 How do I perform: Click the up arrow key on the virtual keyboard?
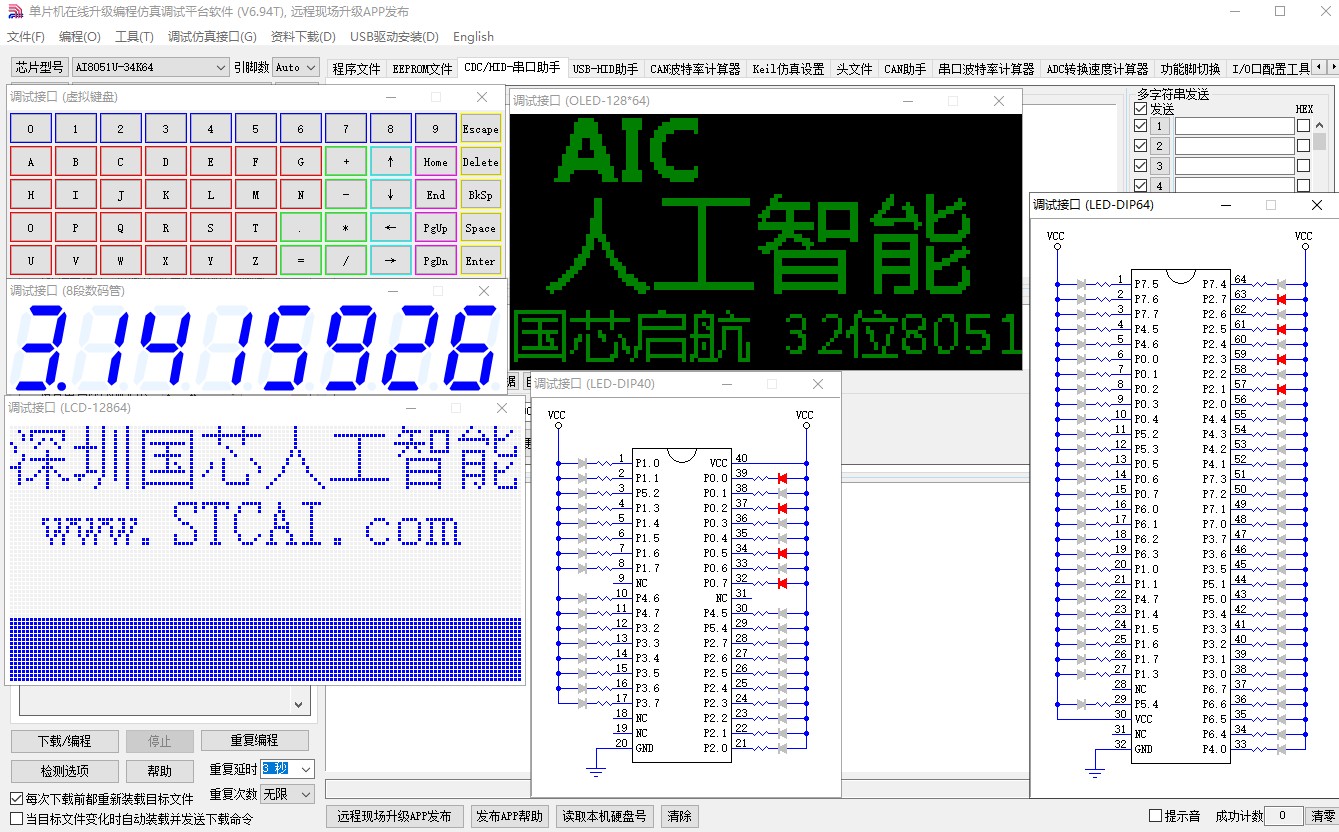390,162
